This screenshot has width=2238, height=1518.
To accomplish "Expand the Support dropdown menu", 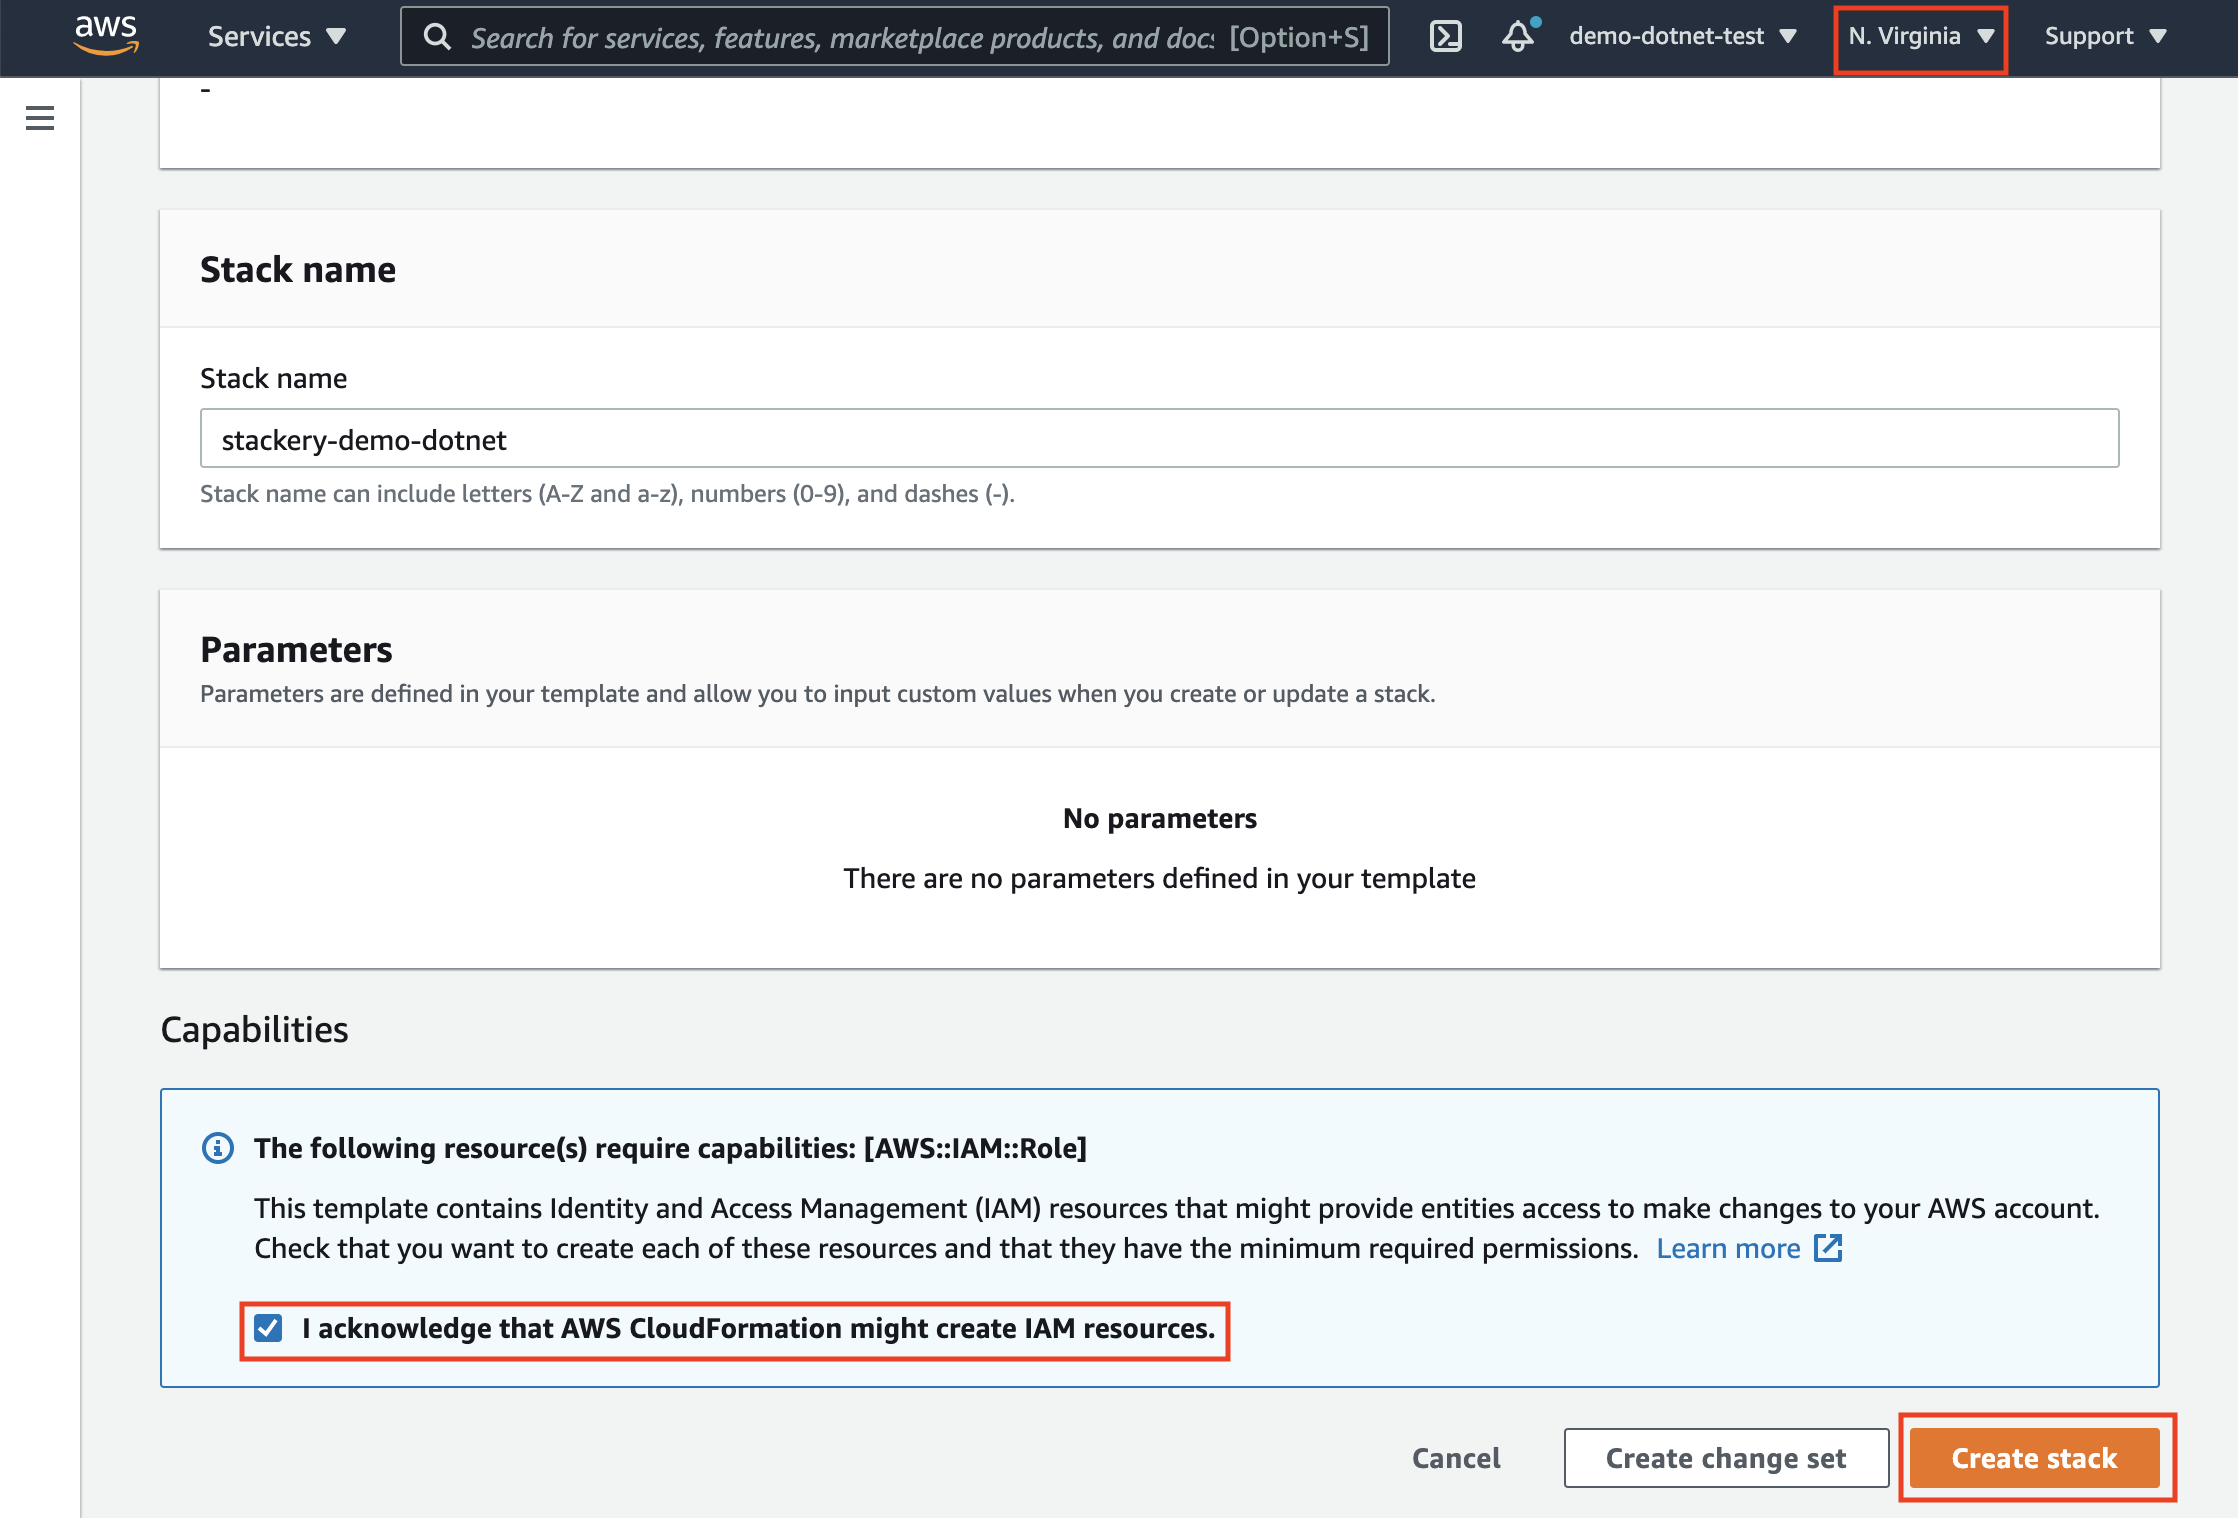I will (2105, 37).
